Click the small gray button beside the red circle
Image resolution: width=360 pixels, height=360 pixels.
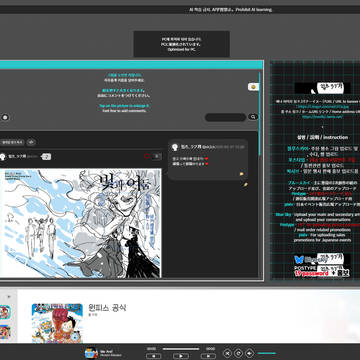coord(157,156)
